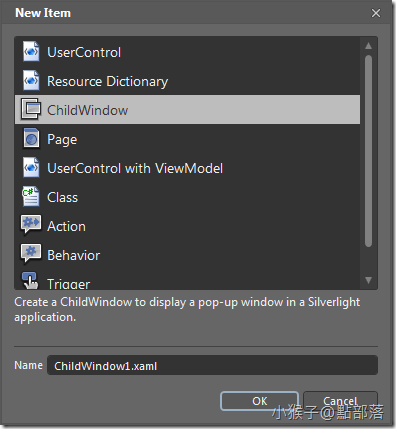Pick the UserControl with ViewModel label
Image resolution: width=396 pixels, height=429 pixels.
point(135,168)
